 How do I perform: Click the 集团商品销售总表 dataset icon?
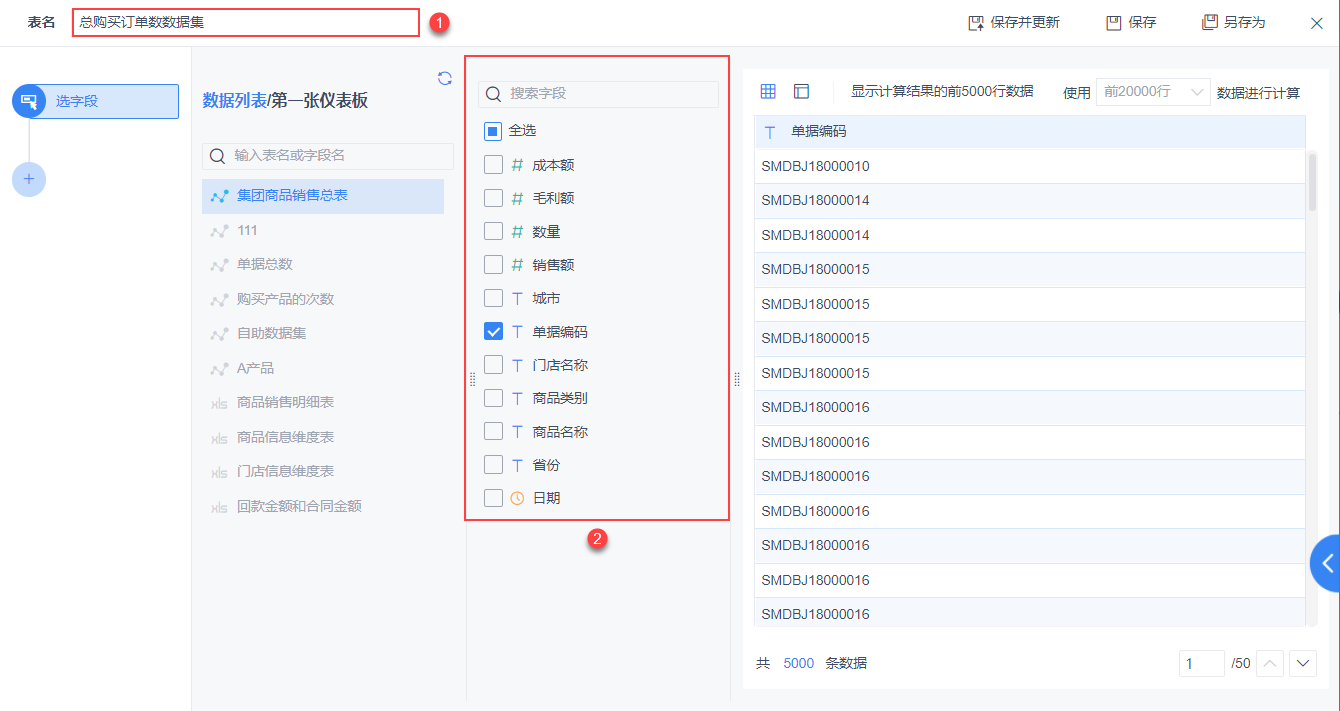(x=220, y=196)
